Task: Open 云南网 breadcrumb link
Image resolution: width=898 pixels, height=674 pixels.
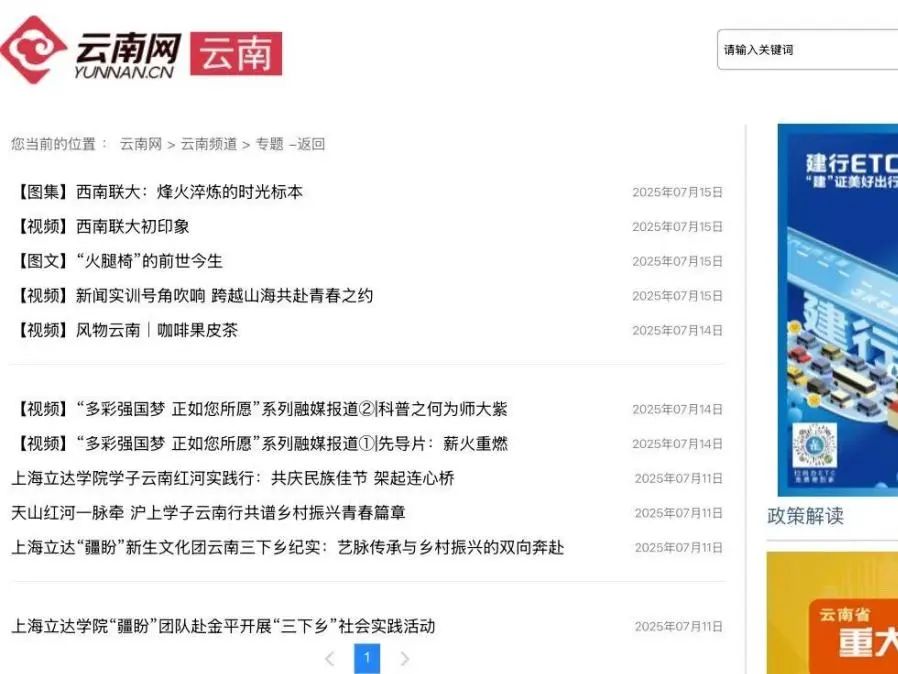Action: tap(141, 144)
